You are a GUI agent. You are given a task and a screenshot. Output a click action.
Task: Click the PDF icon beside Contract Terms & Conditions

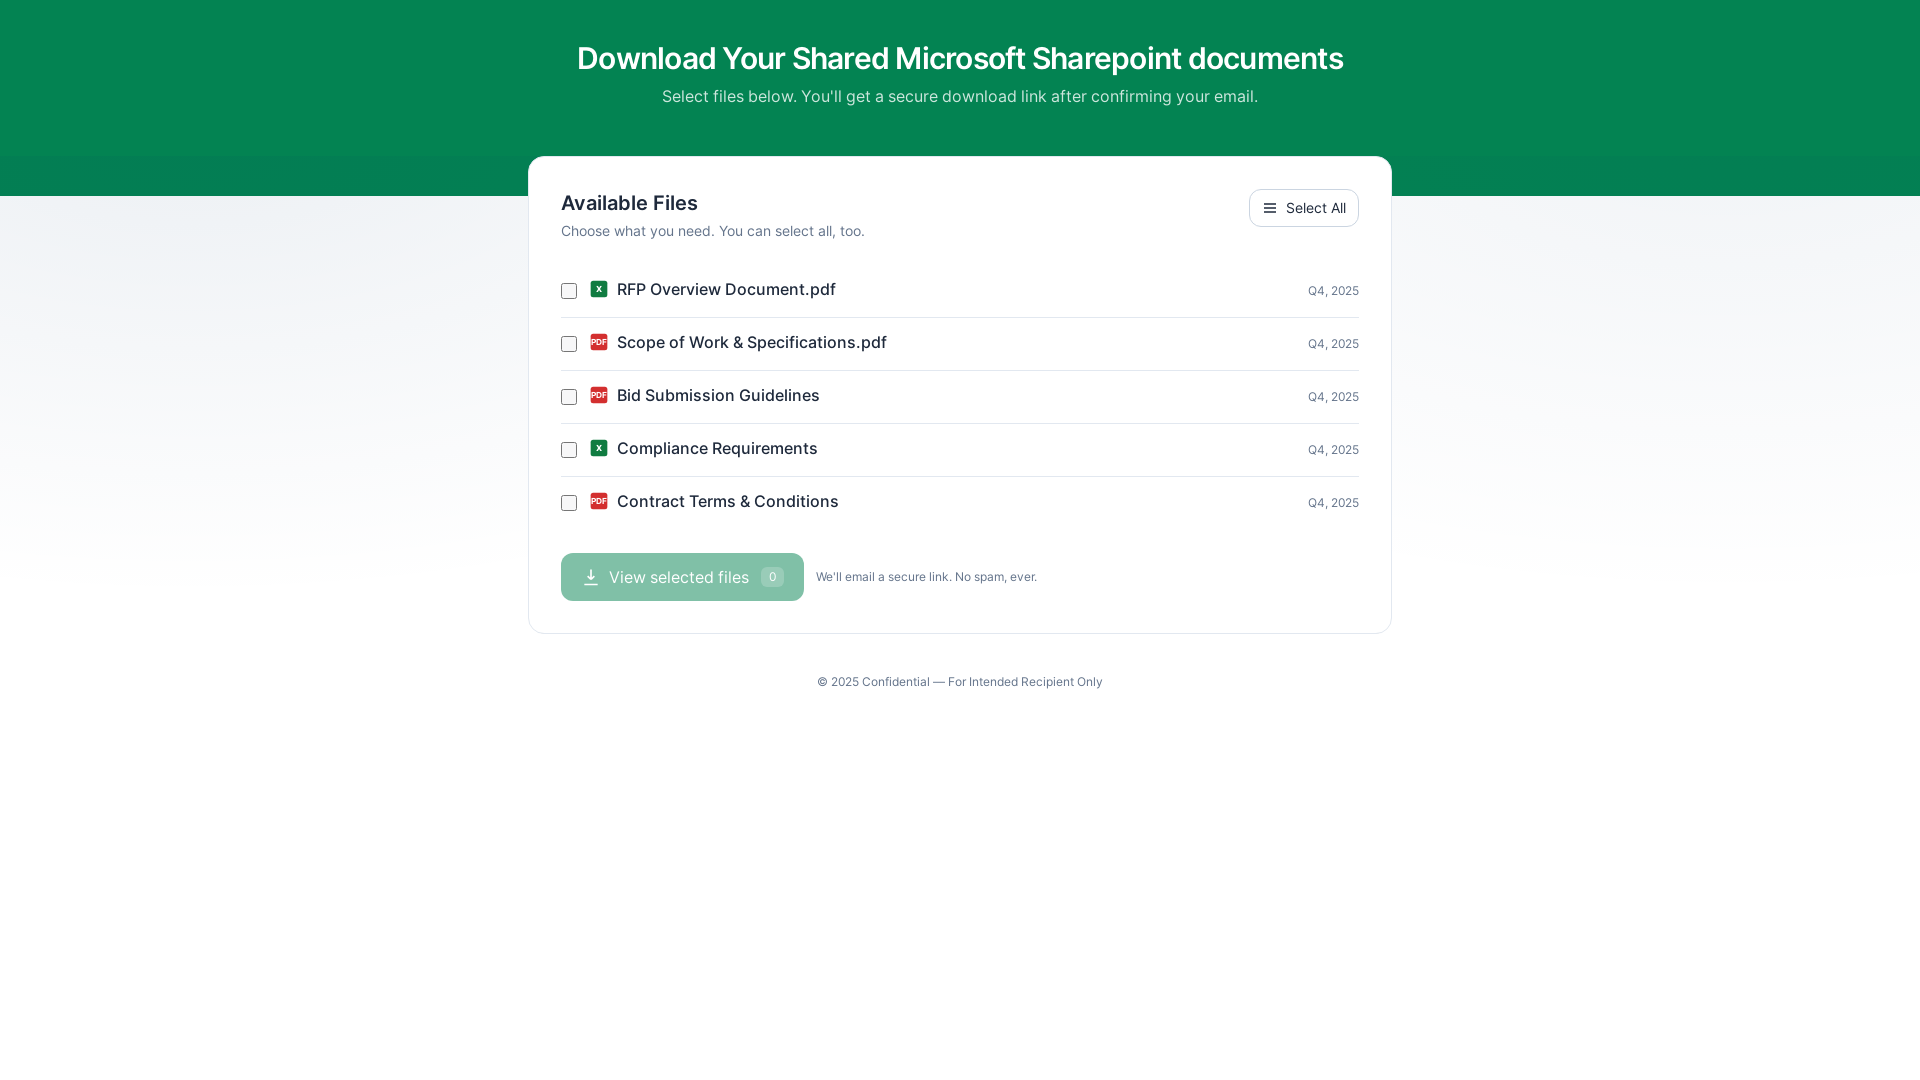pyautogui.click(x=599, y=501)
